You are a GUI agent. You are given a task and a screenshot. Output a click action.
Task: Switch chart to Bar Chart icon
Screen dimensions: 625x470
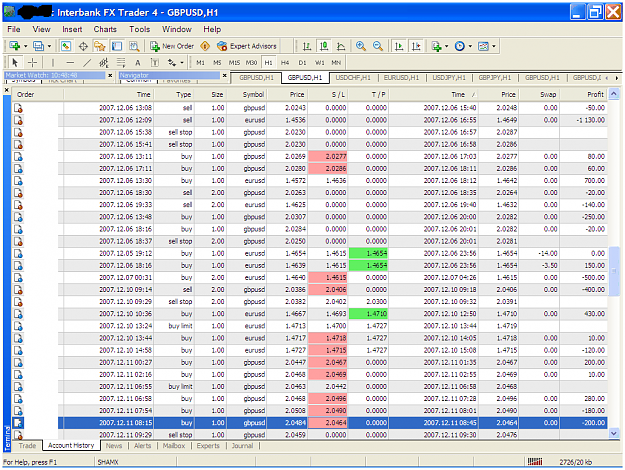[307, 46]
